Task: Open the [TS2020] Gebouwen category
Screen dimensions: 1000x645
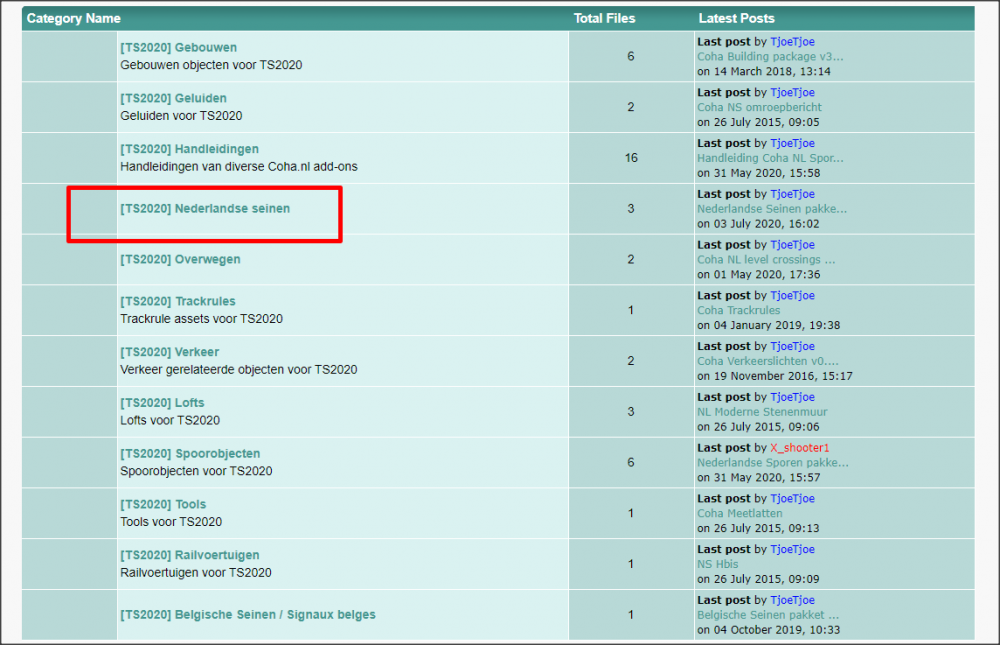Action: tap(178, 48)
